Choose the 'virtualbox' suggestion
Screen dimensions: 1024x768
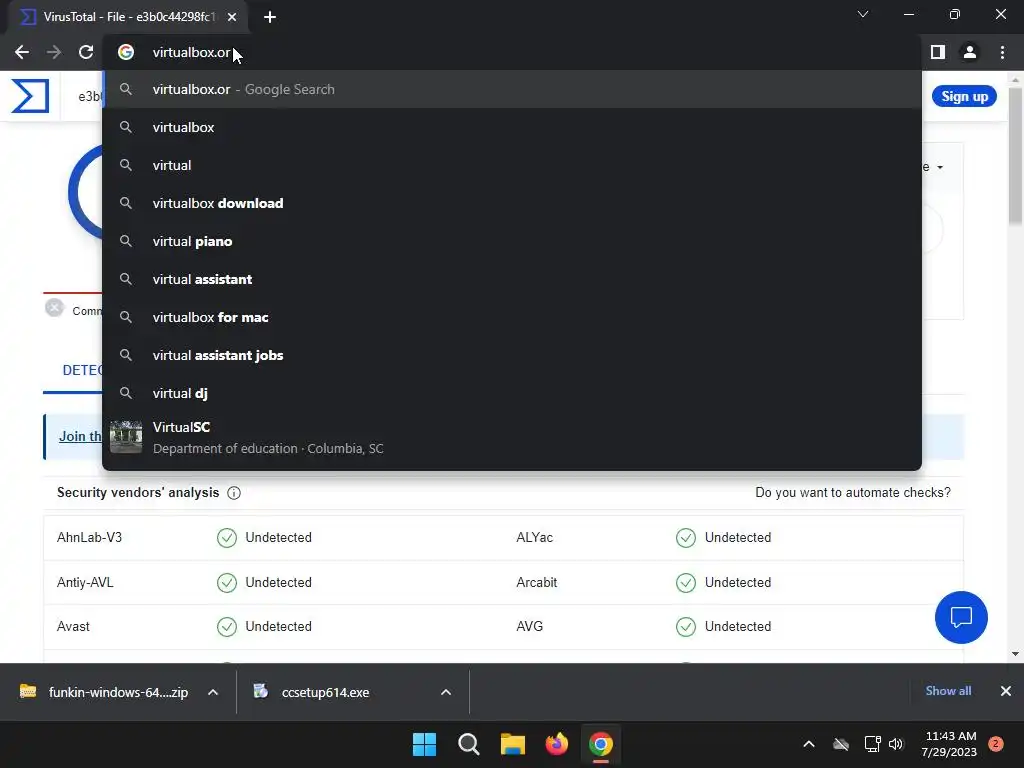[x=512, y=127]
